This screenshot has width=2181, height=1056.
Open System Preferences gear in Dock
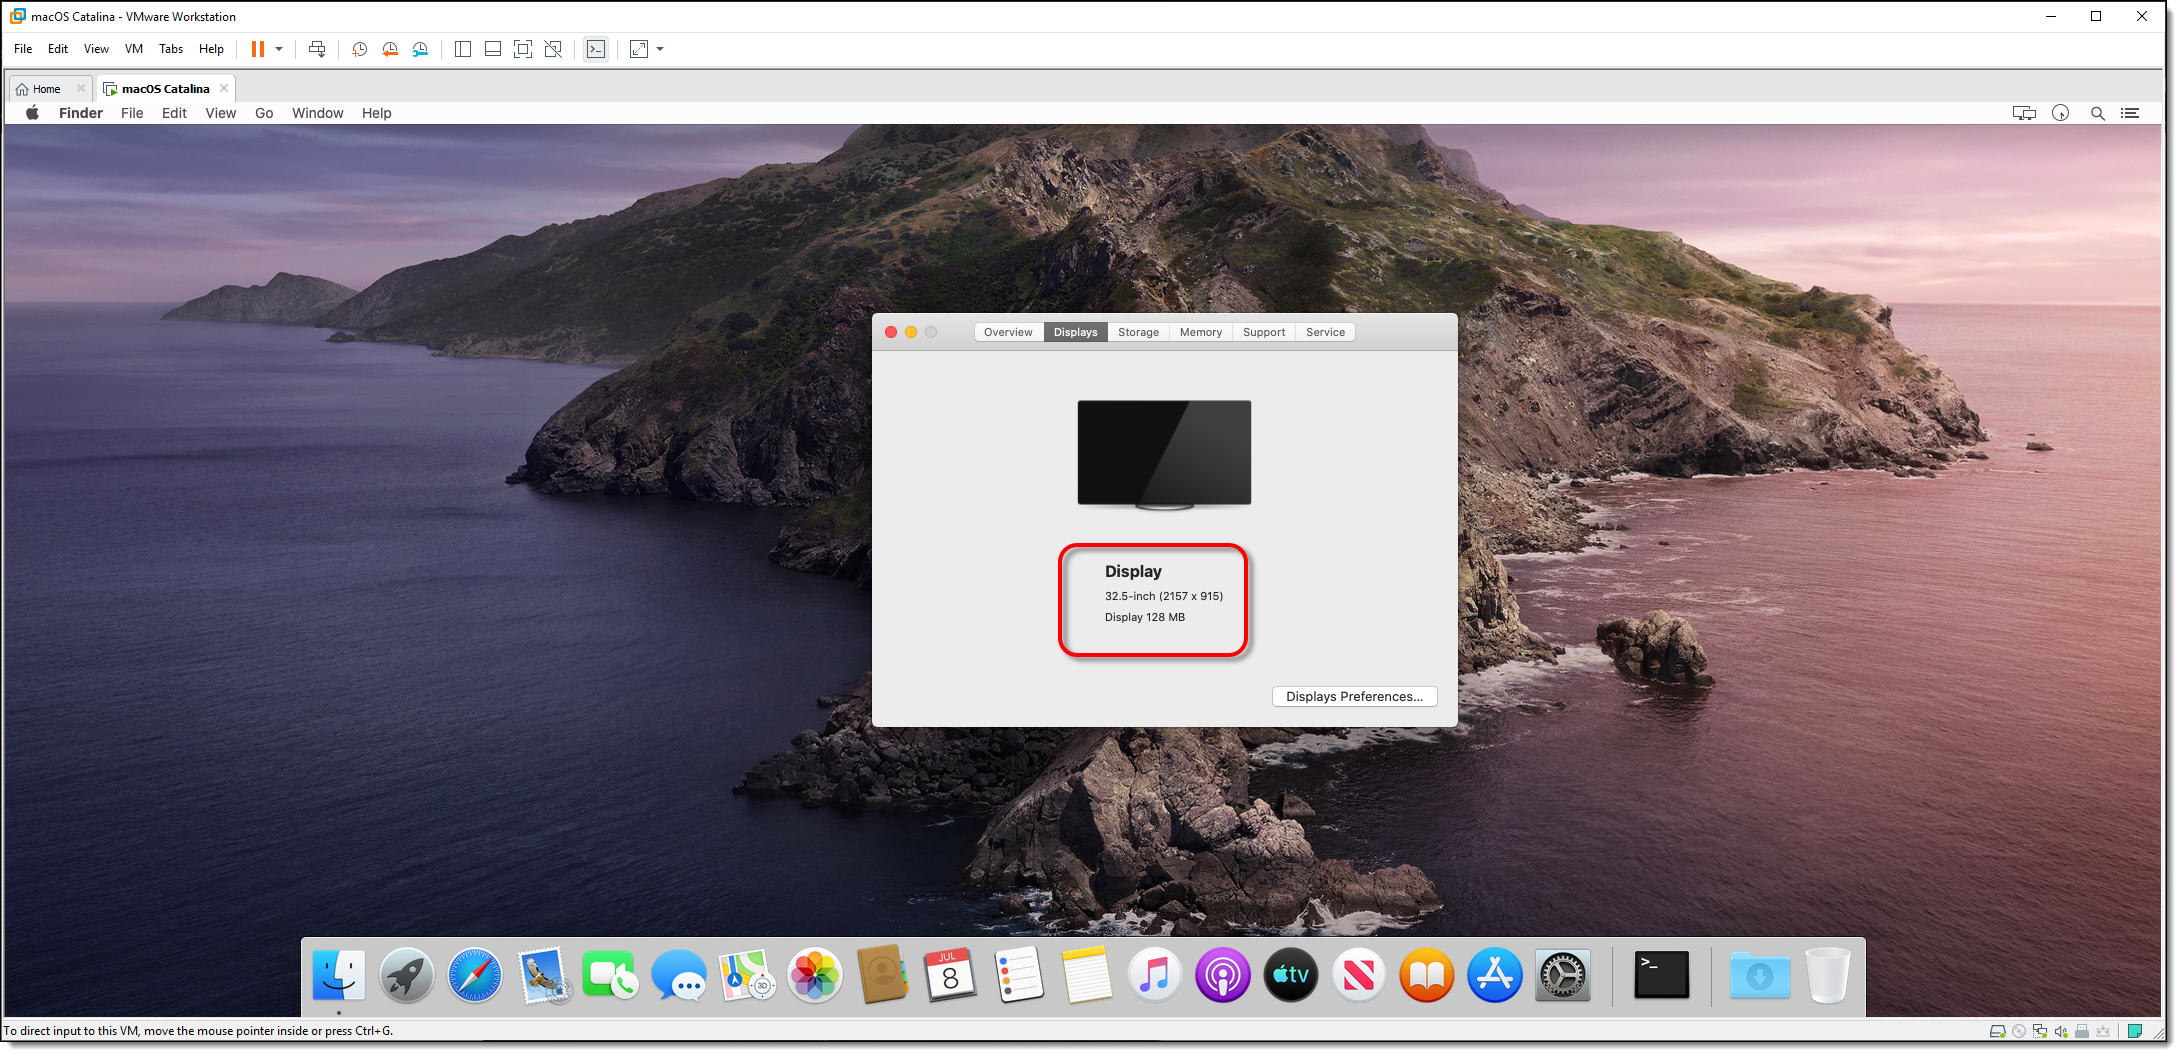(x=1563, y=975)
